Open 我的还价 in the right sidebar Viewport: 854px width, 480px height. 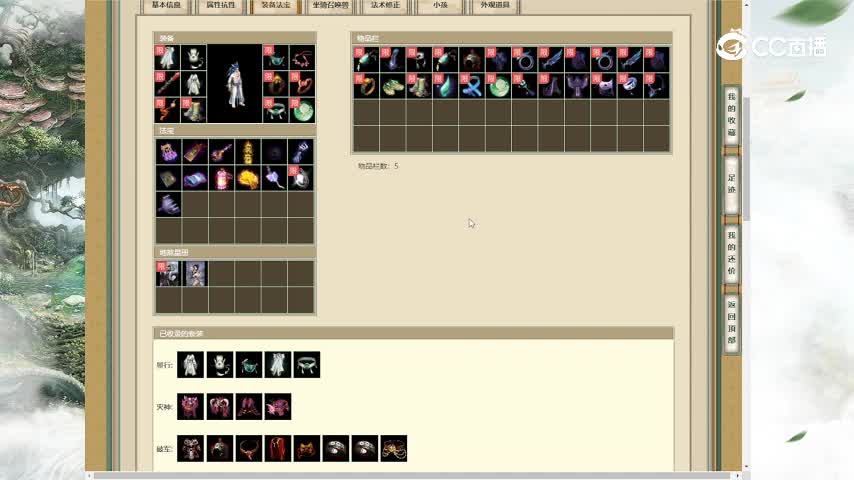(731, 253)
